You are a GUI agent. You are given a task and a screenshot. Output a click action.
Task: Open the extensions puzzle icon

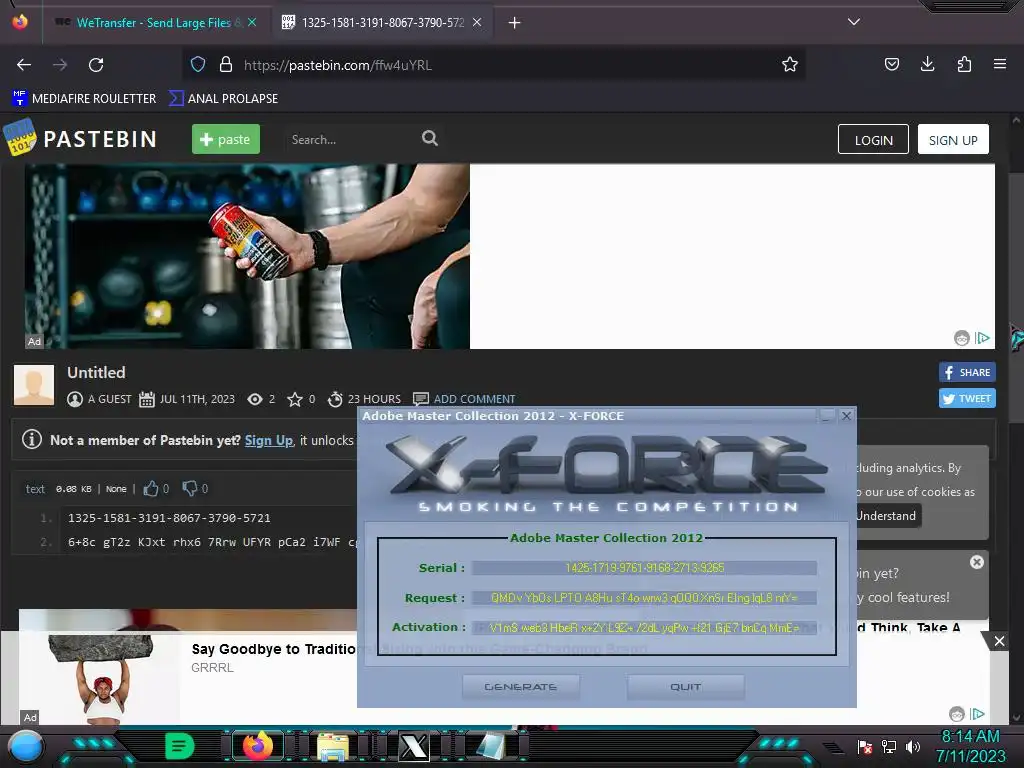point(964,65)
